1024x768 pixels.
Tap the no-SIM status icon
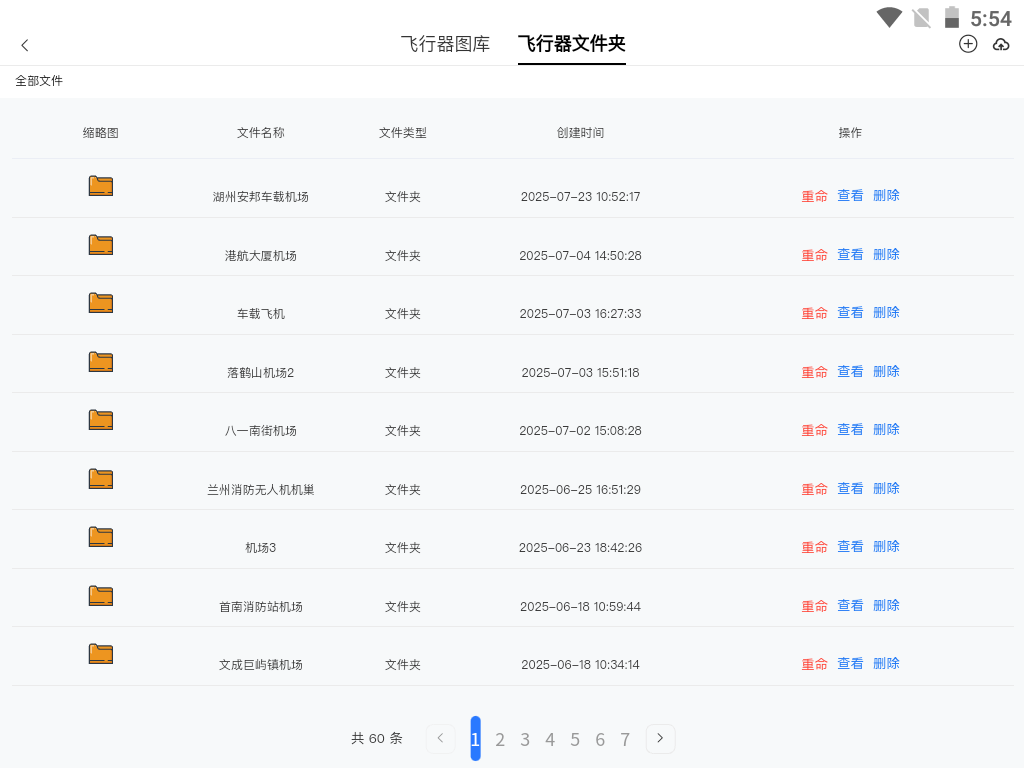click(x=921, y=18)
